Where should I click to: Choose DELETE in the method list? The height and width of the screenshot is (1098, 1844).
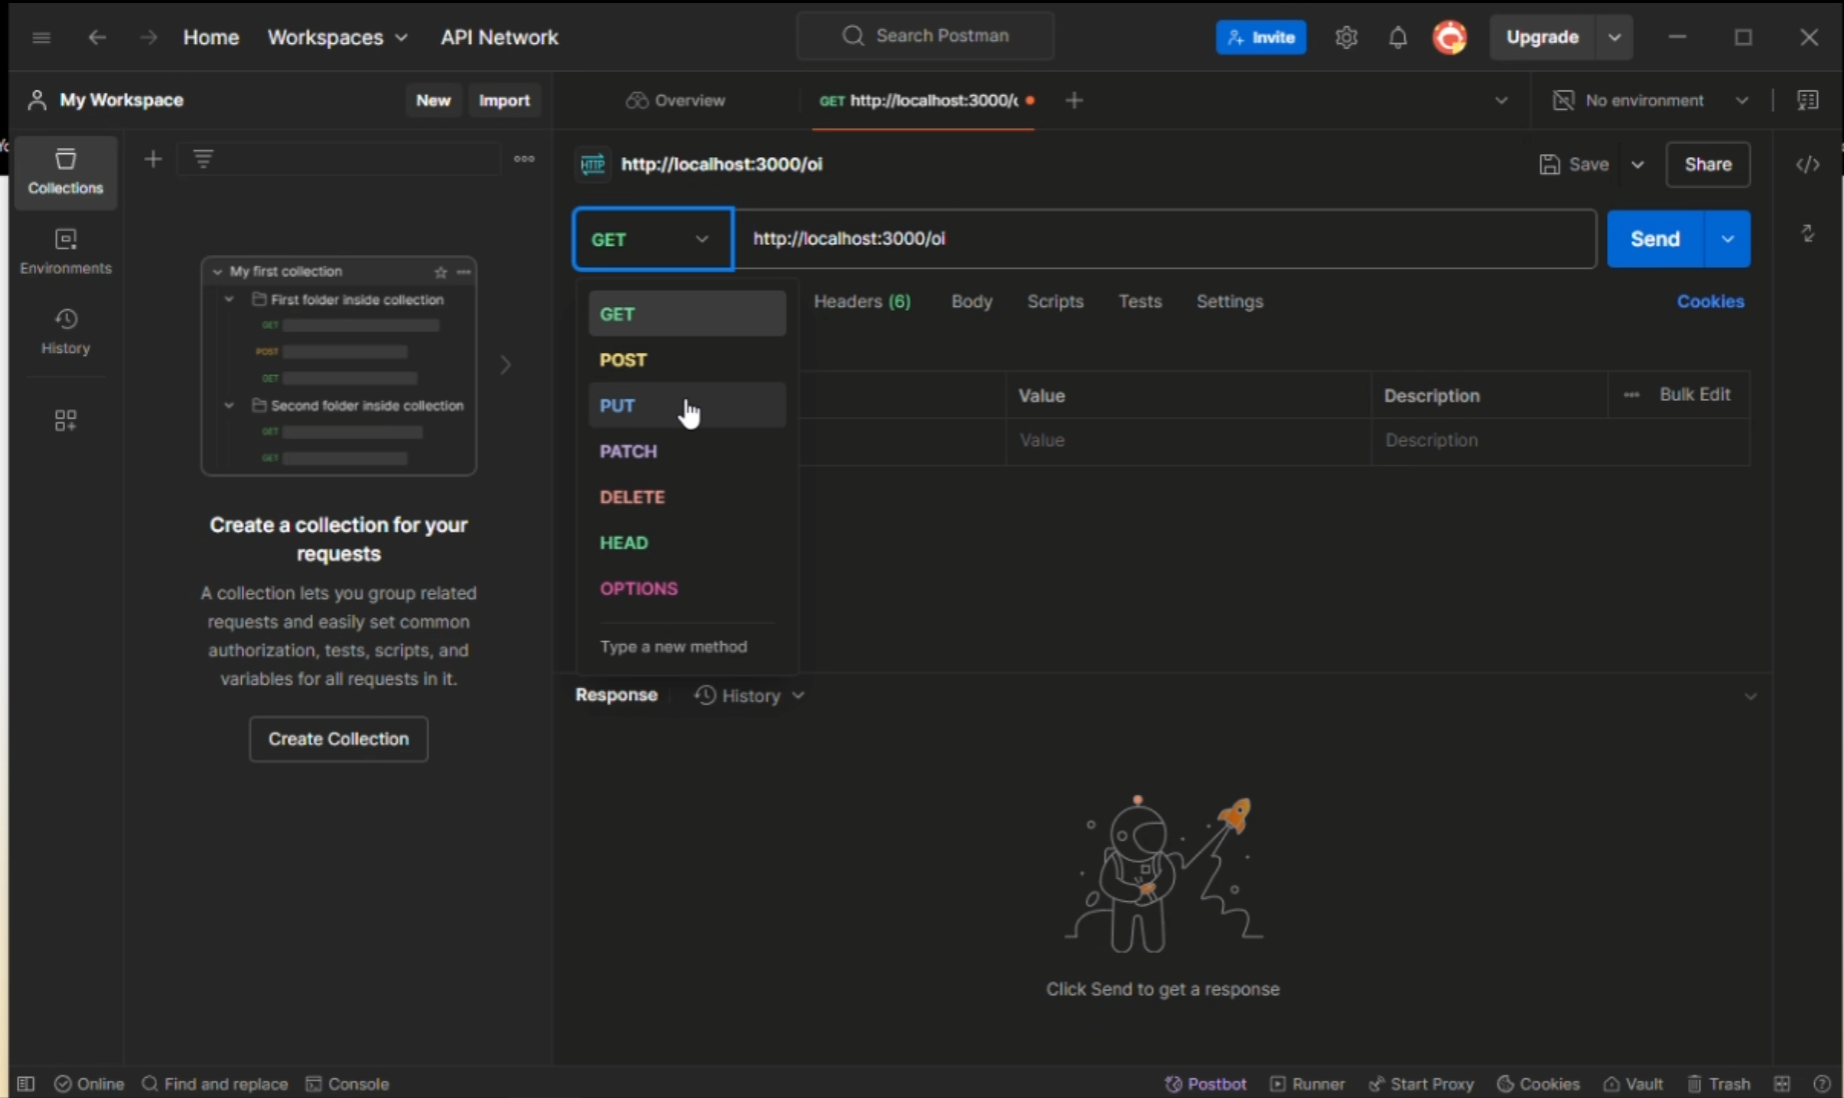point(632,497)
